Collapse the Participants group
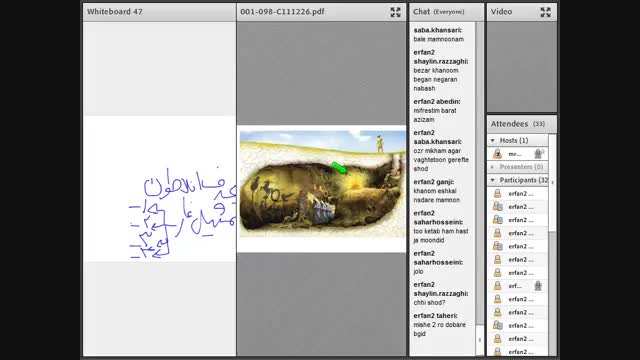Screen dimensions: 640x360 coord(493,180)
